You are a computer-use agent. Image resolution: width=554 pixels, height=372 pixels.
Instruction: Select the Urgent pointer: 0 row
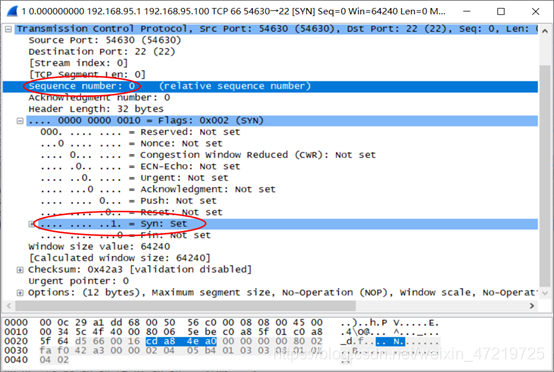(x=78, y=281)
